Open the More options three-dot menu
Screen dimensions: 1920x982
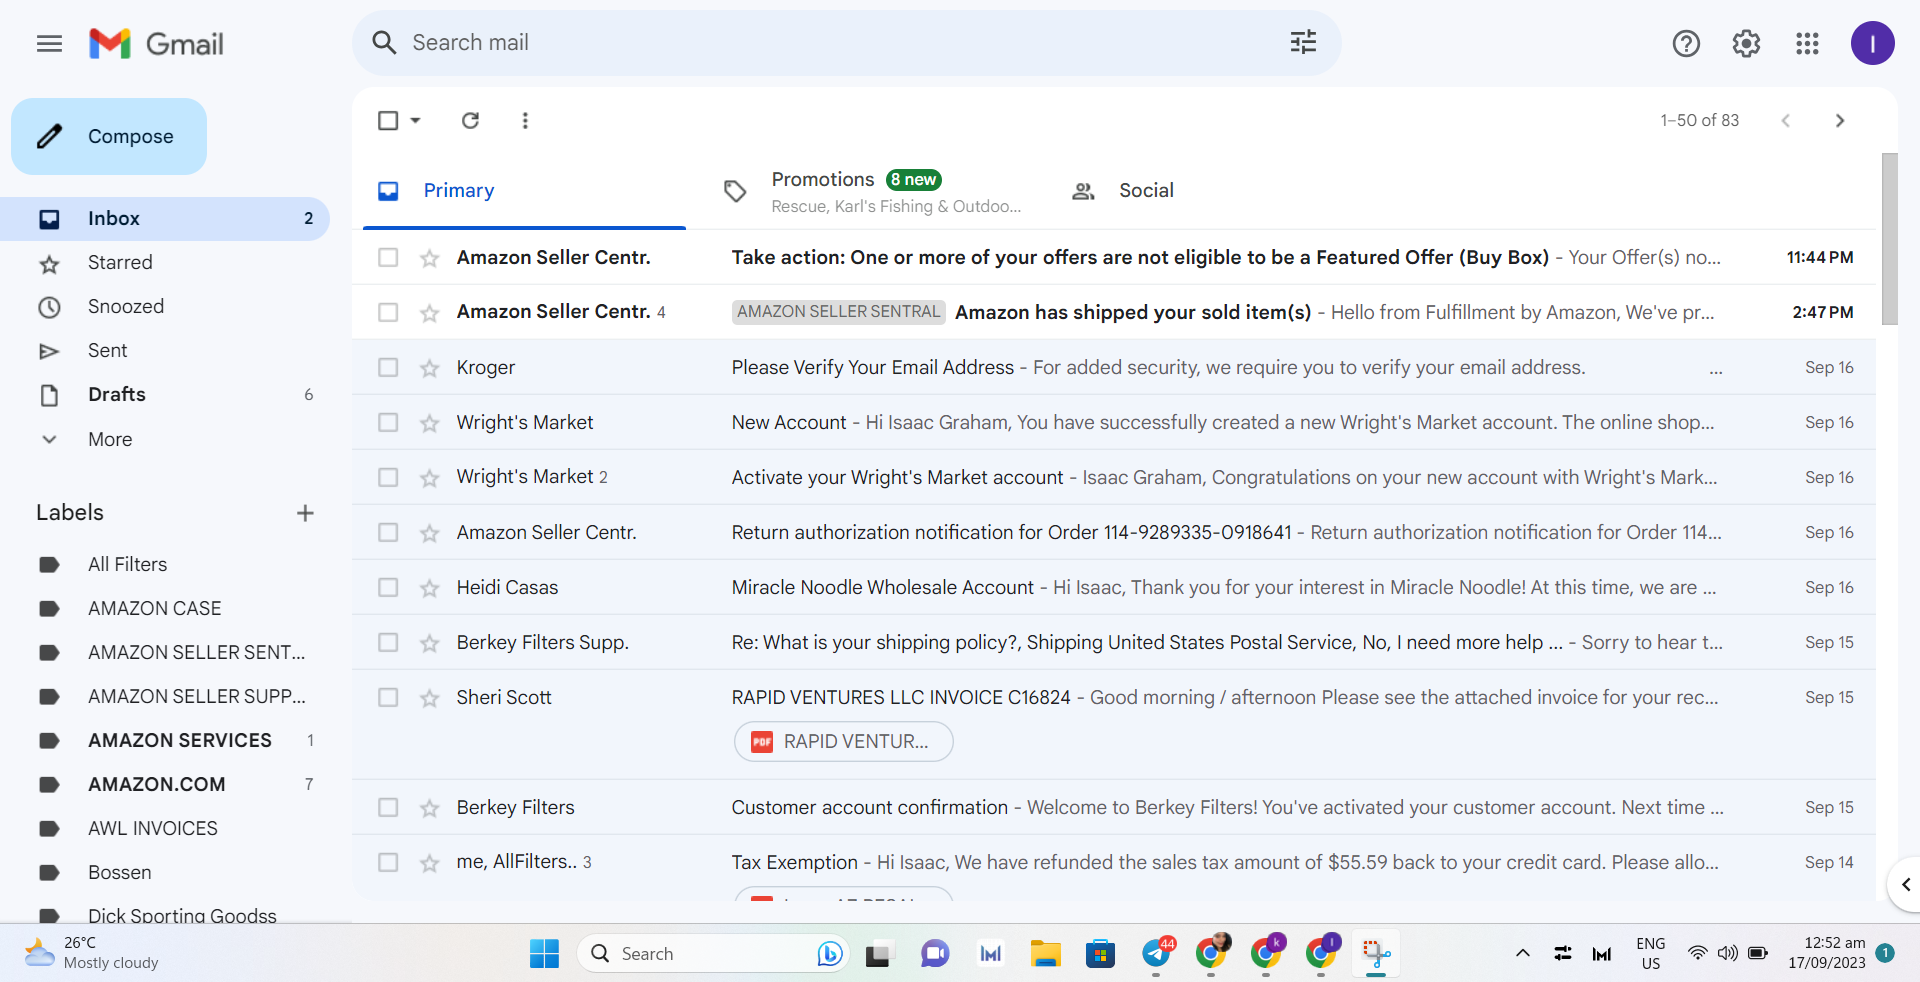coord(525,120)
